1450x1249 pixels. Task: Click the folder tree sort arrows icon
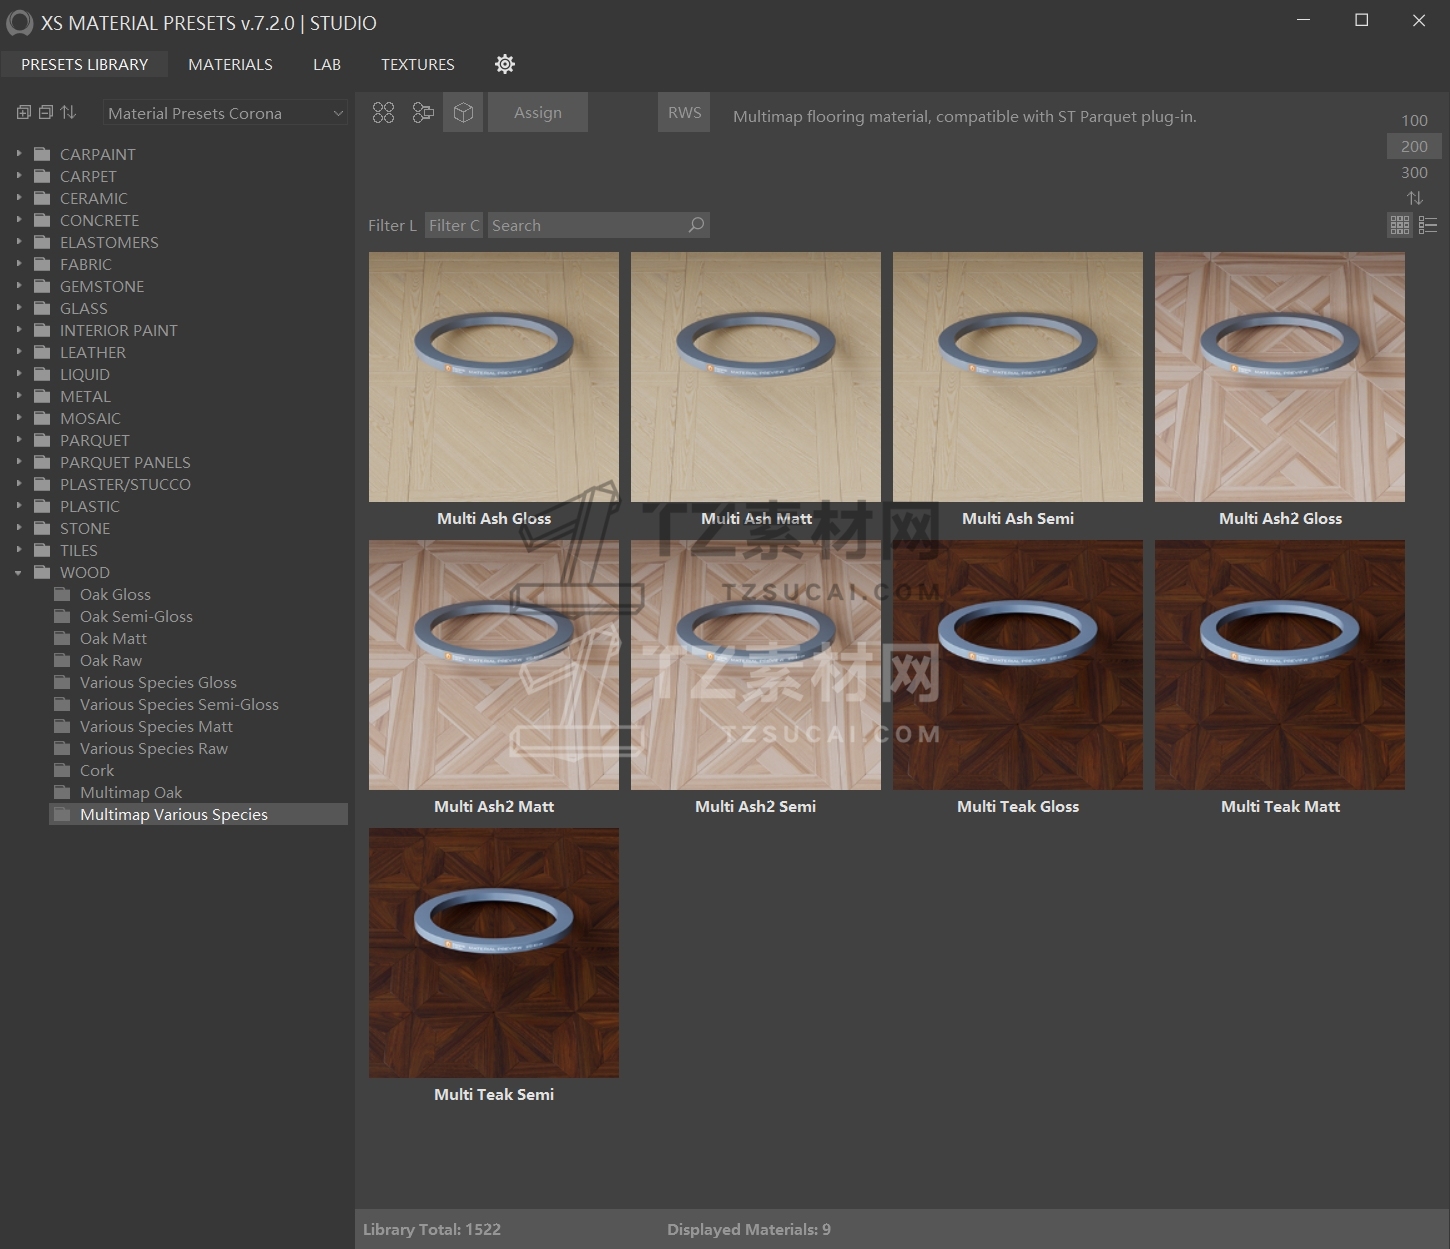pos(68,112)
